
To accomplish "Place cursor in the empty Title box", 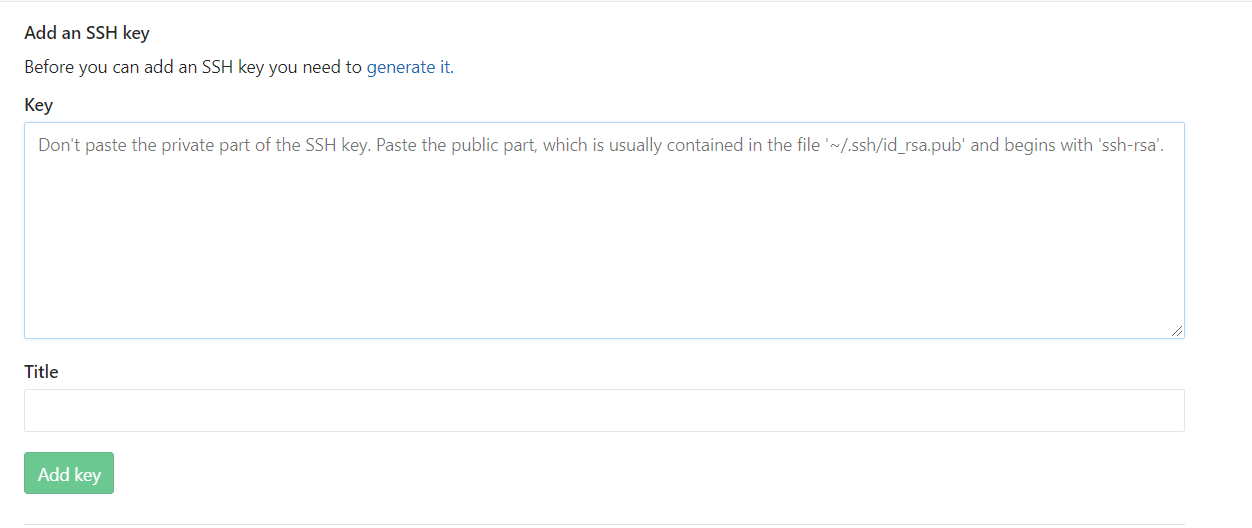I will pyautogui.click(x=604, y=411).
